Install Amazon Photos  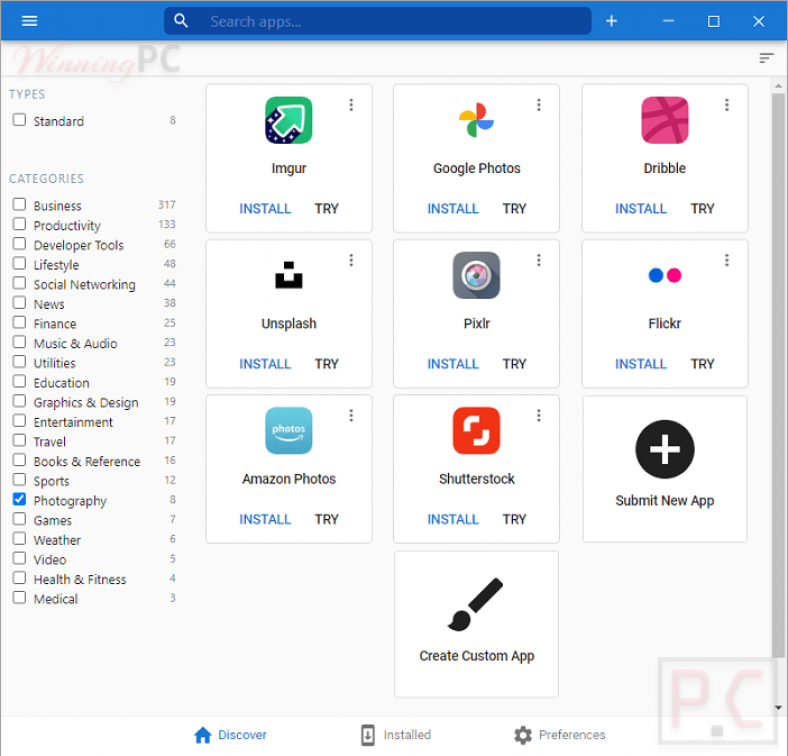click(x=265, y=519)
